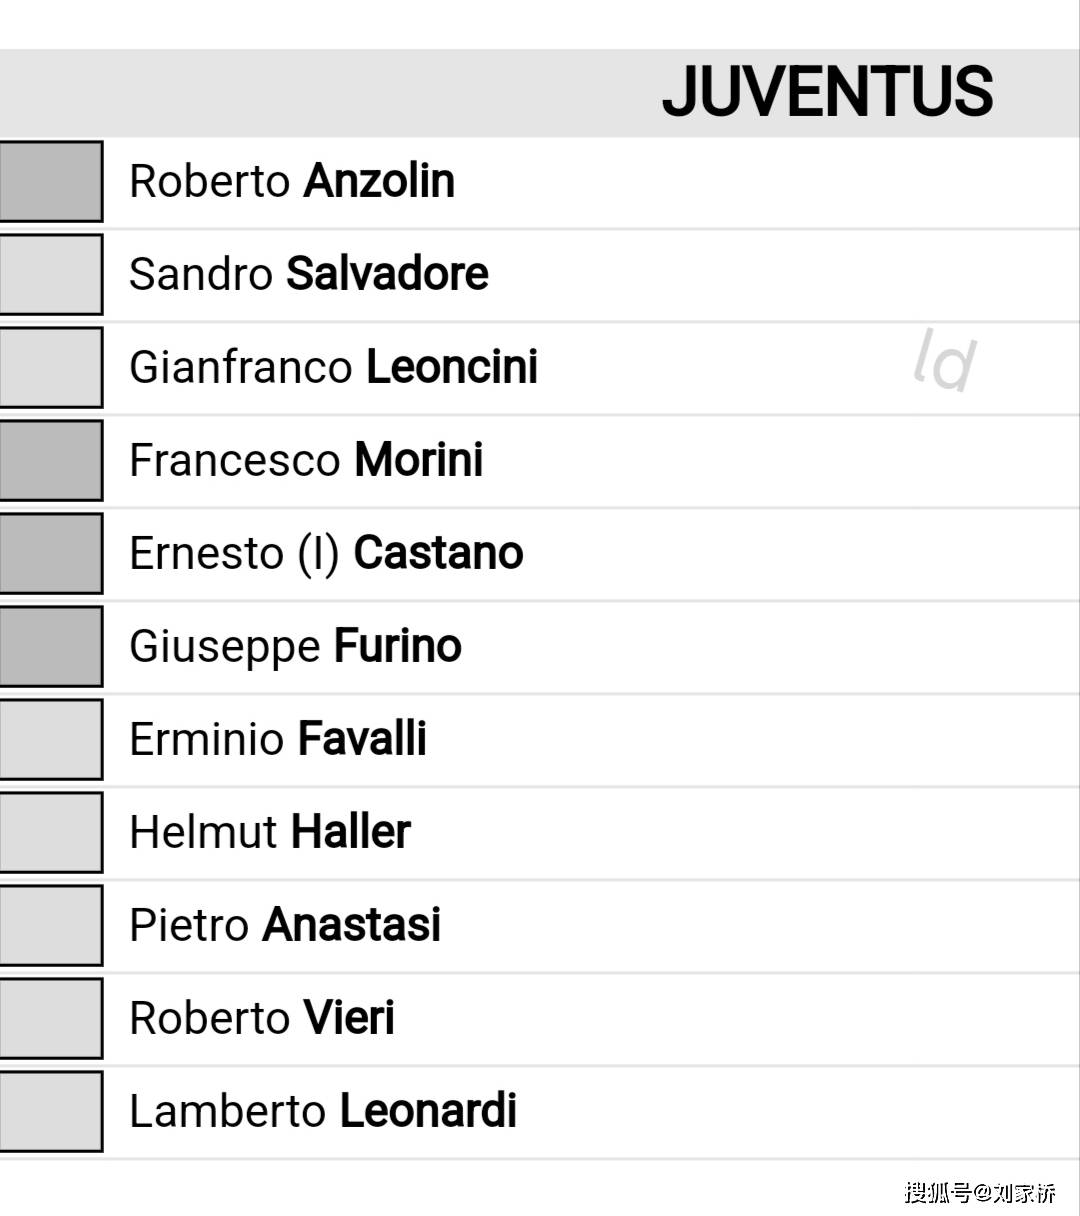Screen dimensions: 1080x1216
Task: Click the faint "ld" watermark logo
Action: (x=944, y=361)
